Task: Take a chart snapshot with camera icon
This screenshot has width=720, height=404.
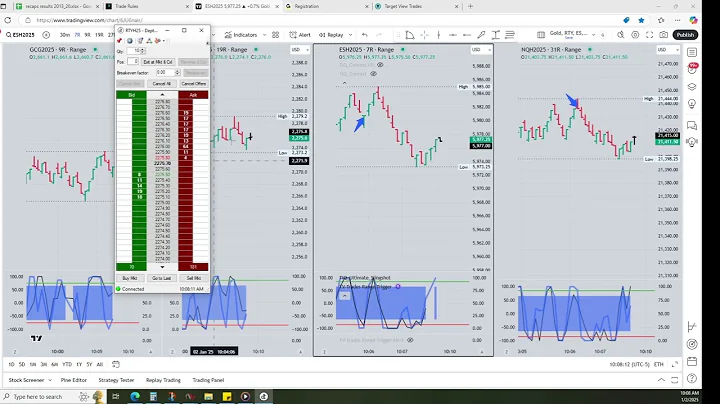Action: pos(664,35)
